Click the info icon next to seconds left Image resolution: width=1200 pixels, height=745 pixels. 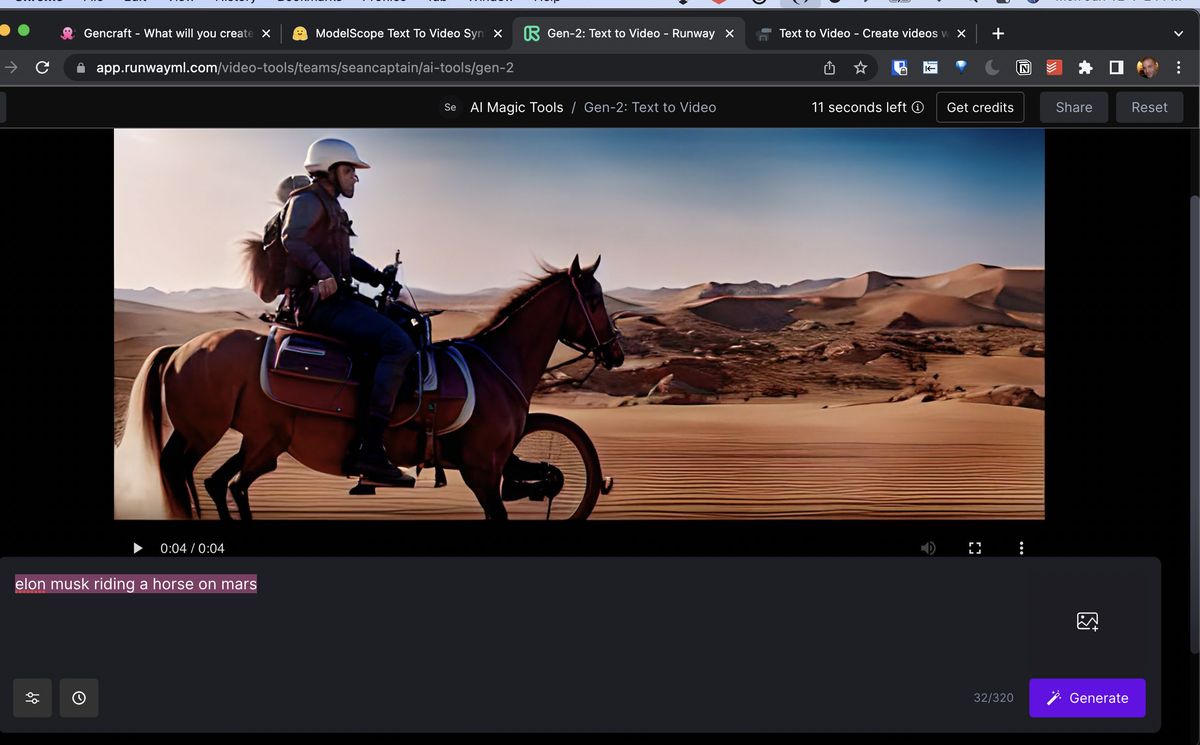(x=918, y=107)
